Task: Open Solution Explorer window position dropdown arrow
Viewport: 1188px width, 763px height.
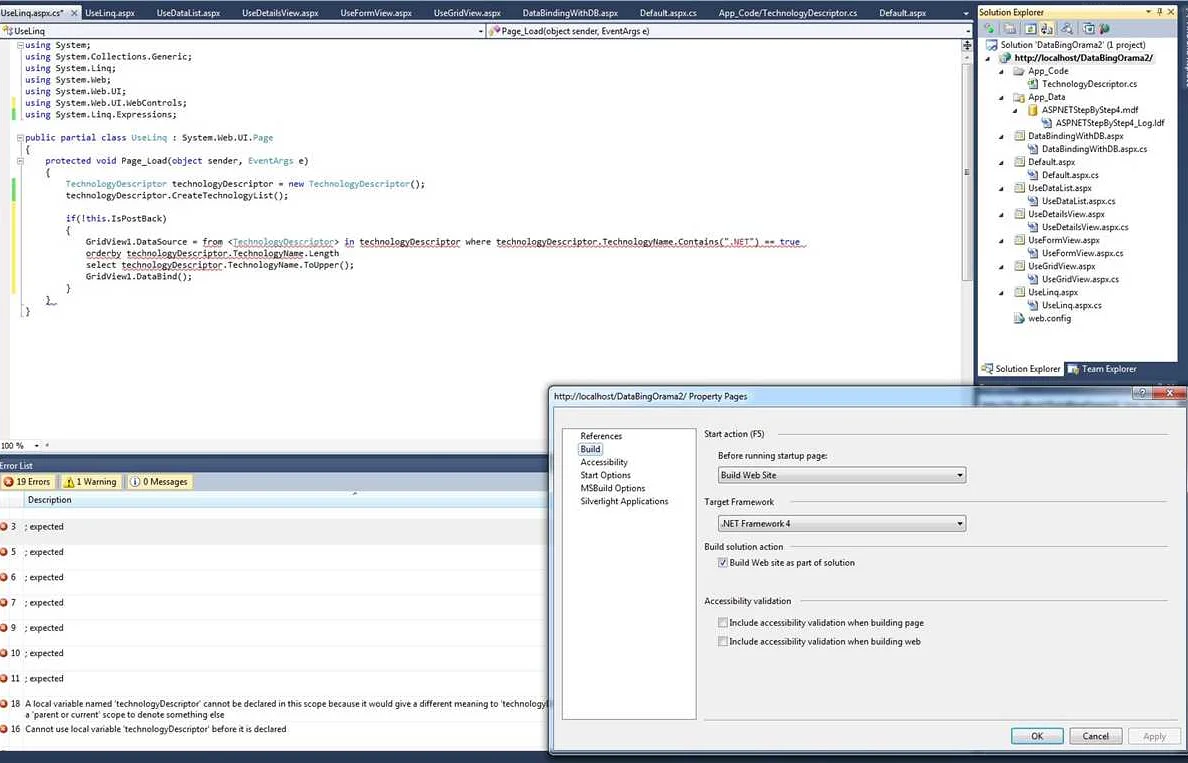Action: click(1148, 12)
